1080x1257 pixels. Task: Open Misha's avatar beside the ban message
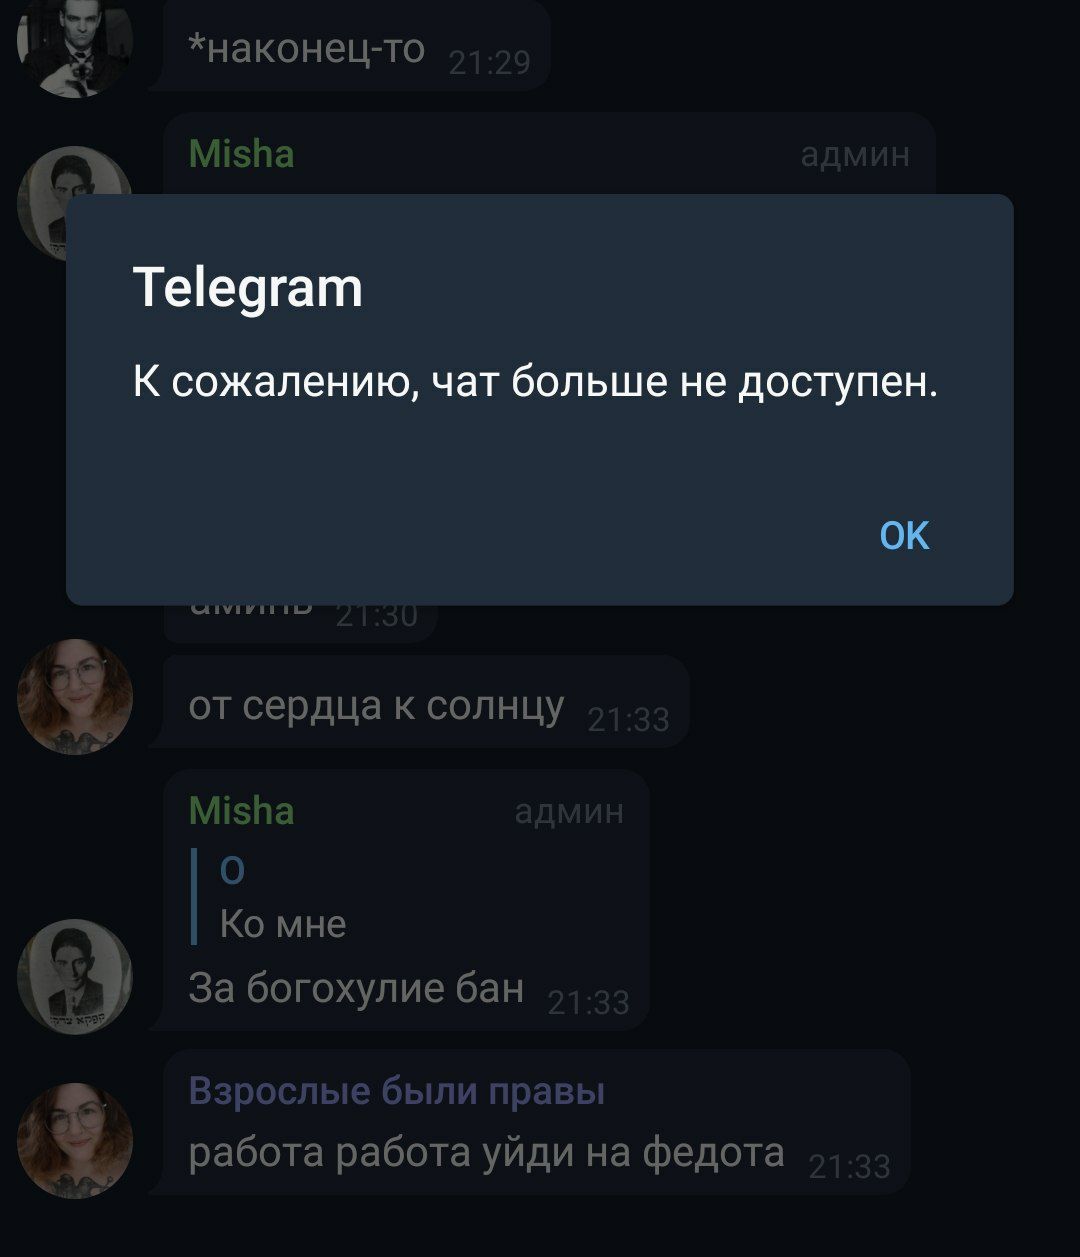(x=75, y=976)
